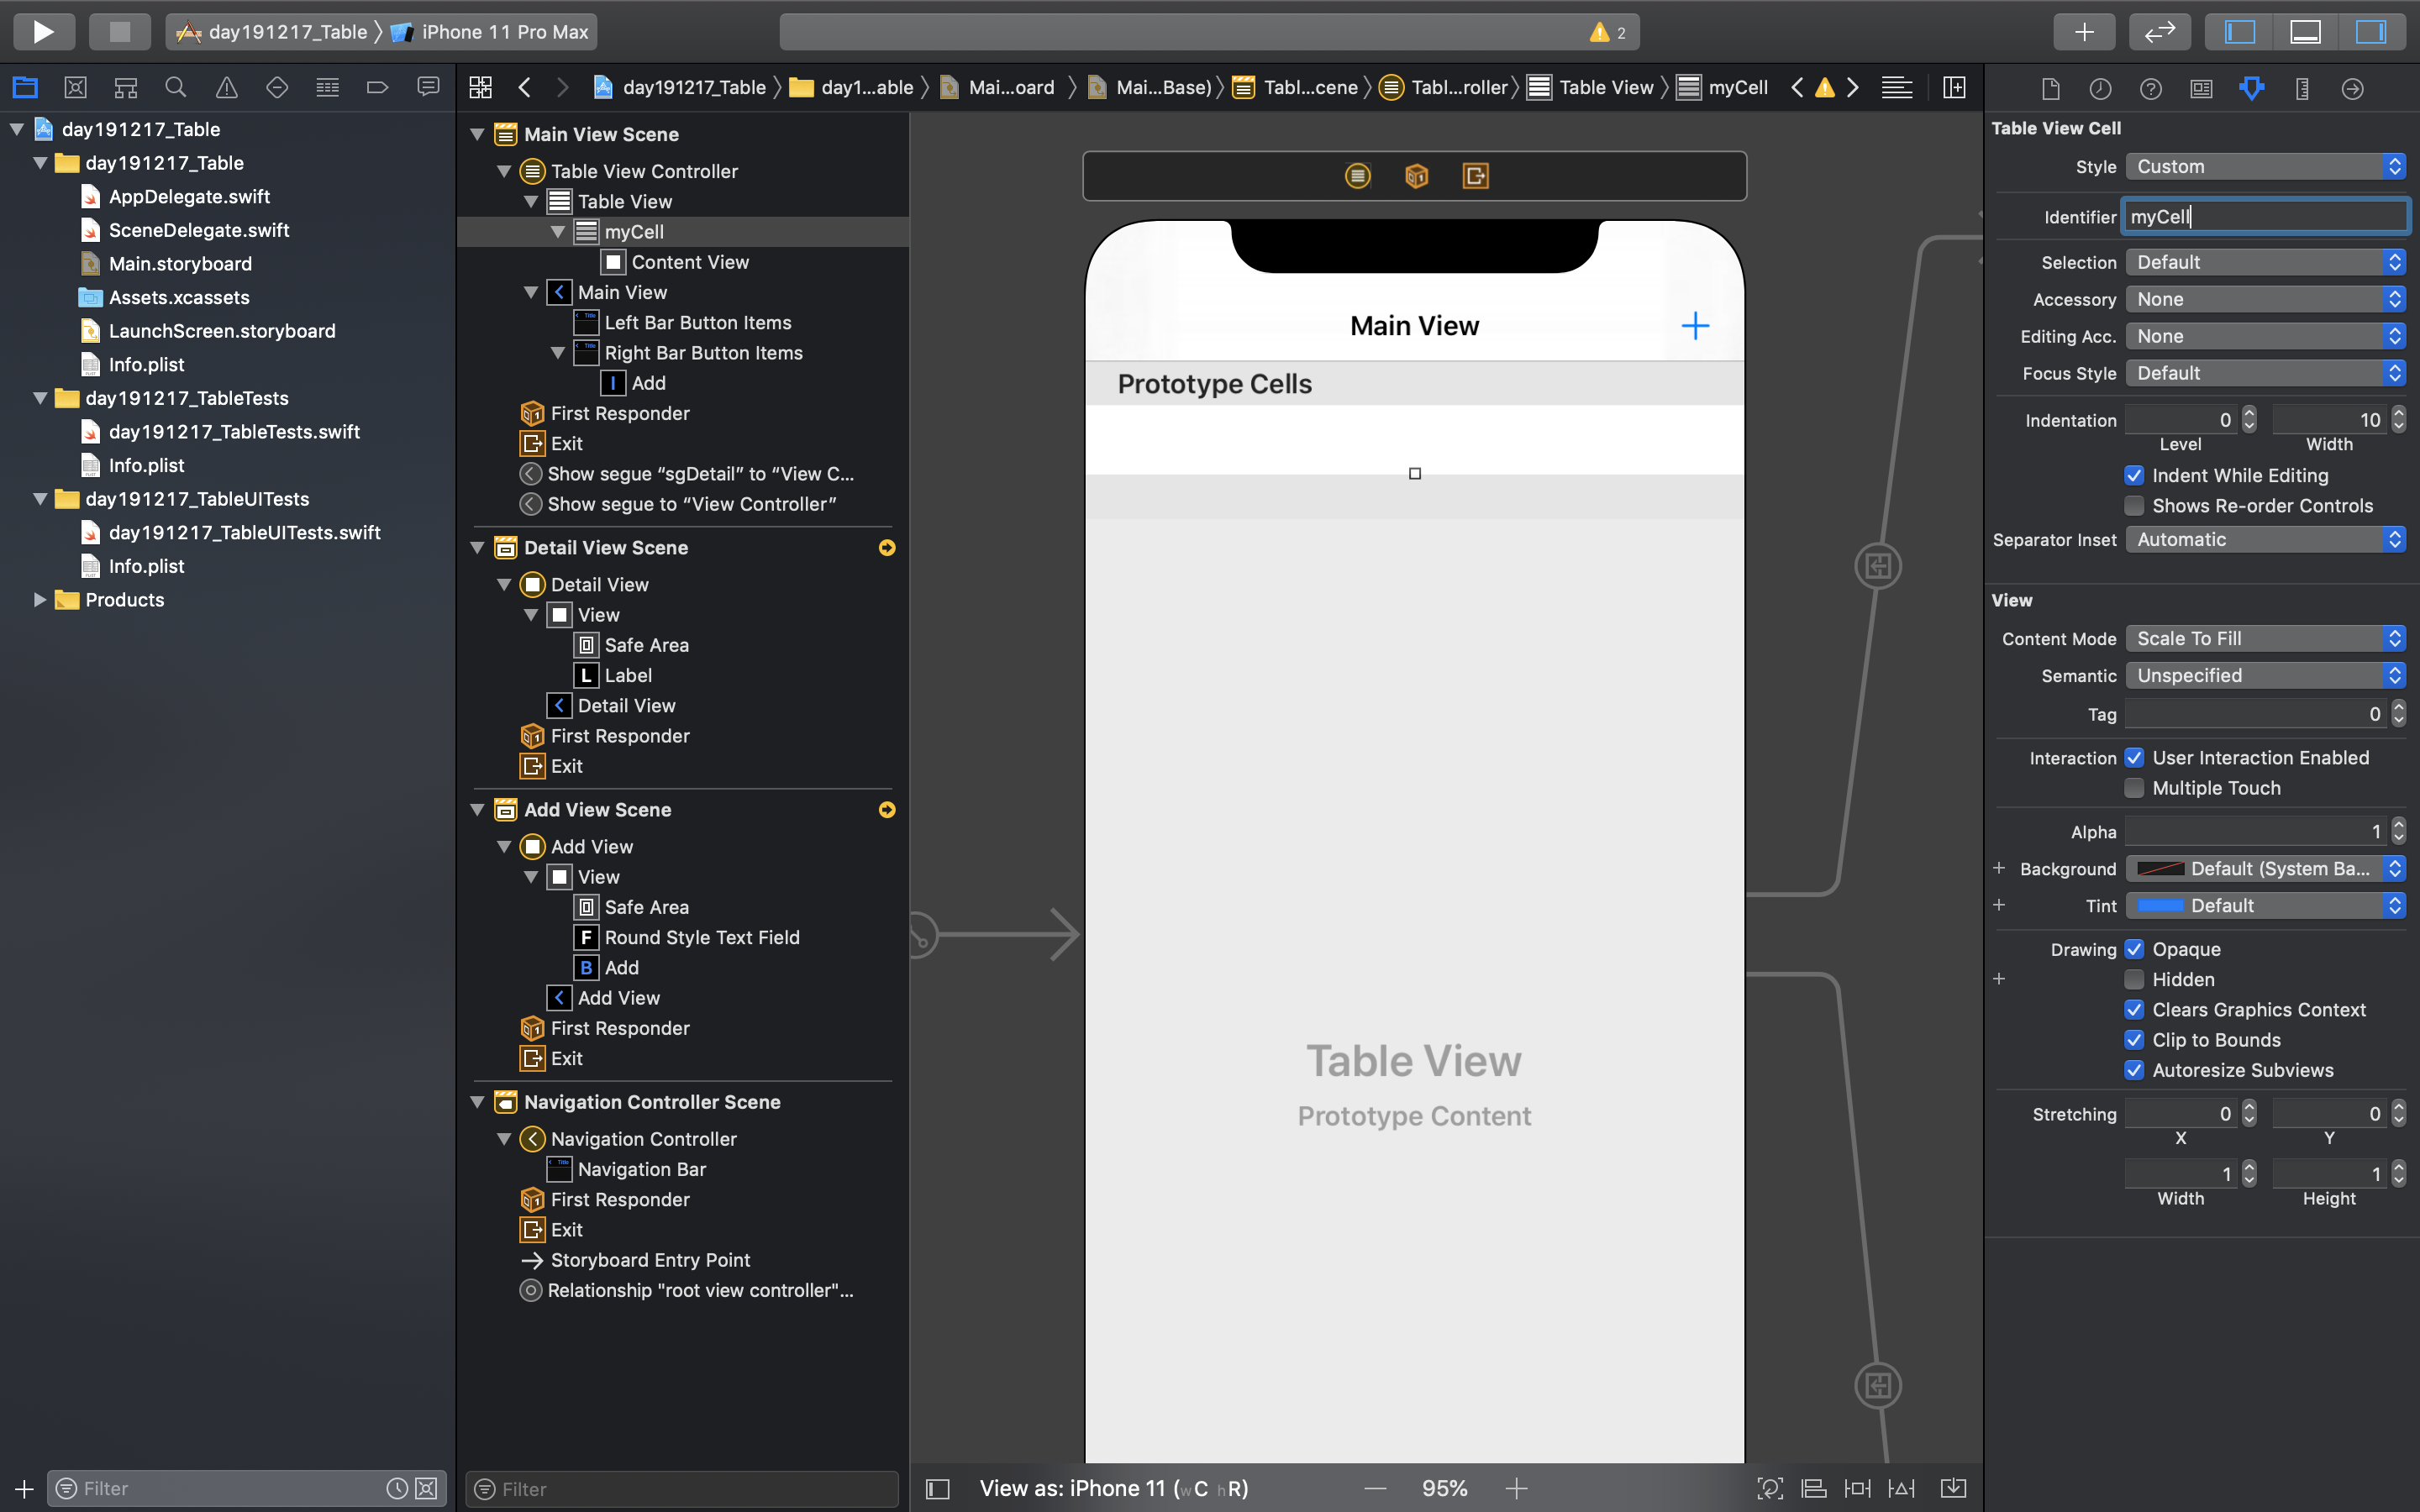
Task: Open the Size inspector ruler icon
Action: [x=2302, y=89]
